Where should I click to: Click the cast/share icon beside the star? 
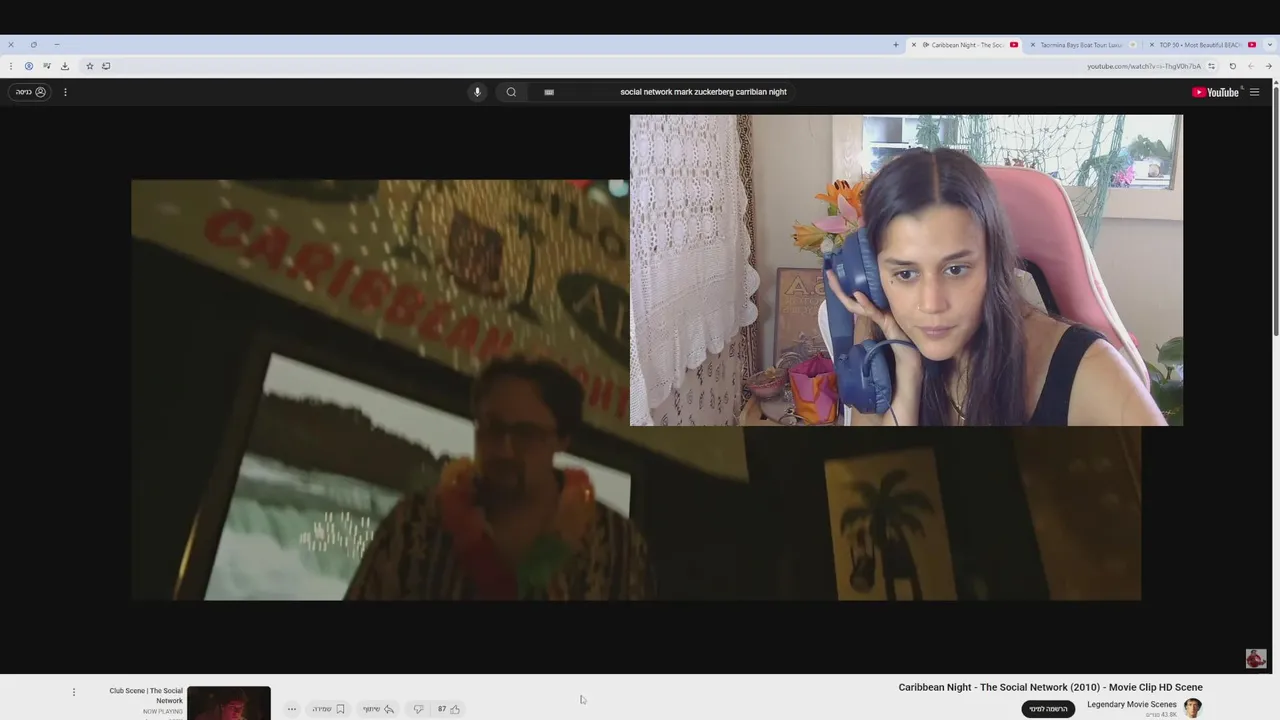pos(106,66)
